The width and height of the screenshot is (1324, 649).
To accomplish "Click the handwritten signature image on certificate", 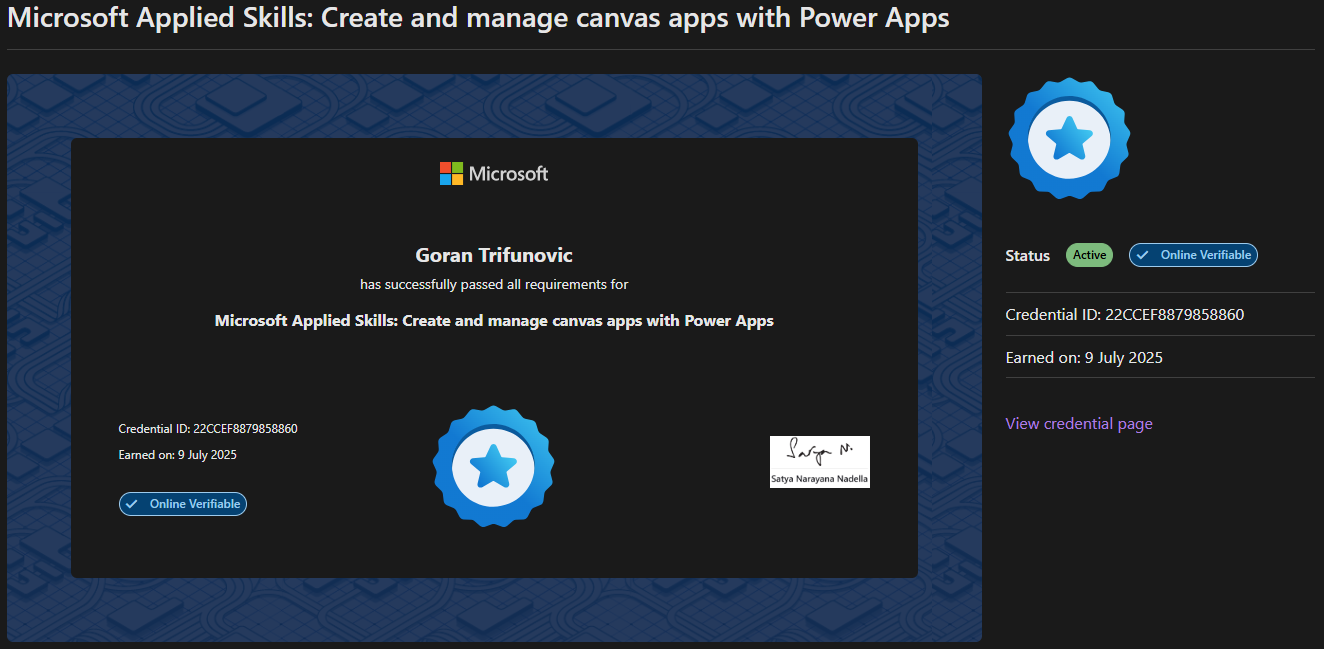I will [x=819, y=452].
